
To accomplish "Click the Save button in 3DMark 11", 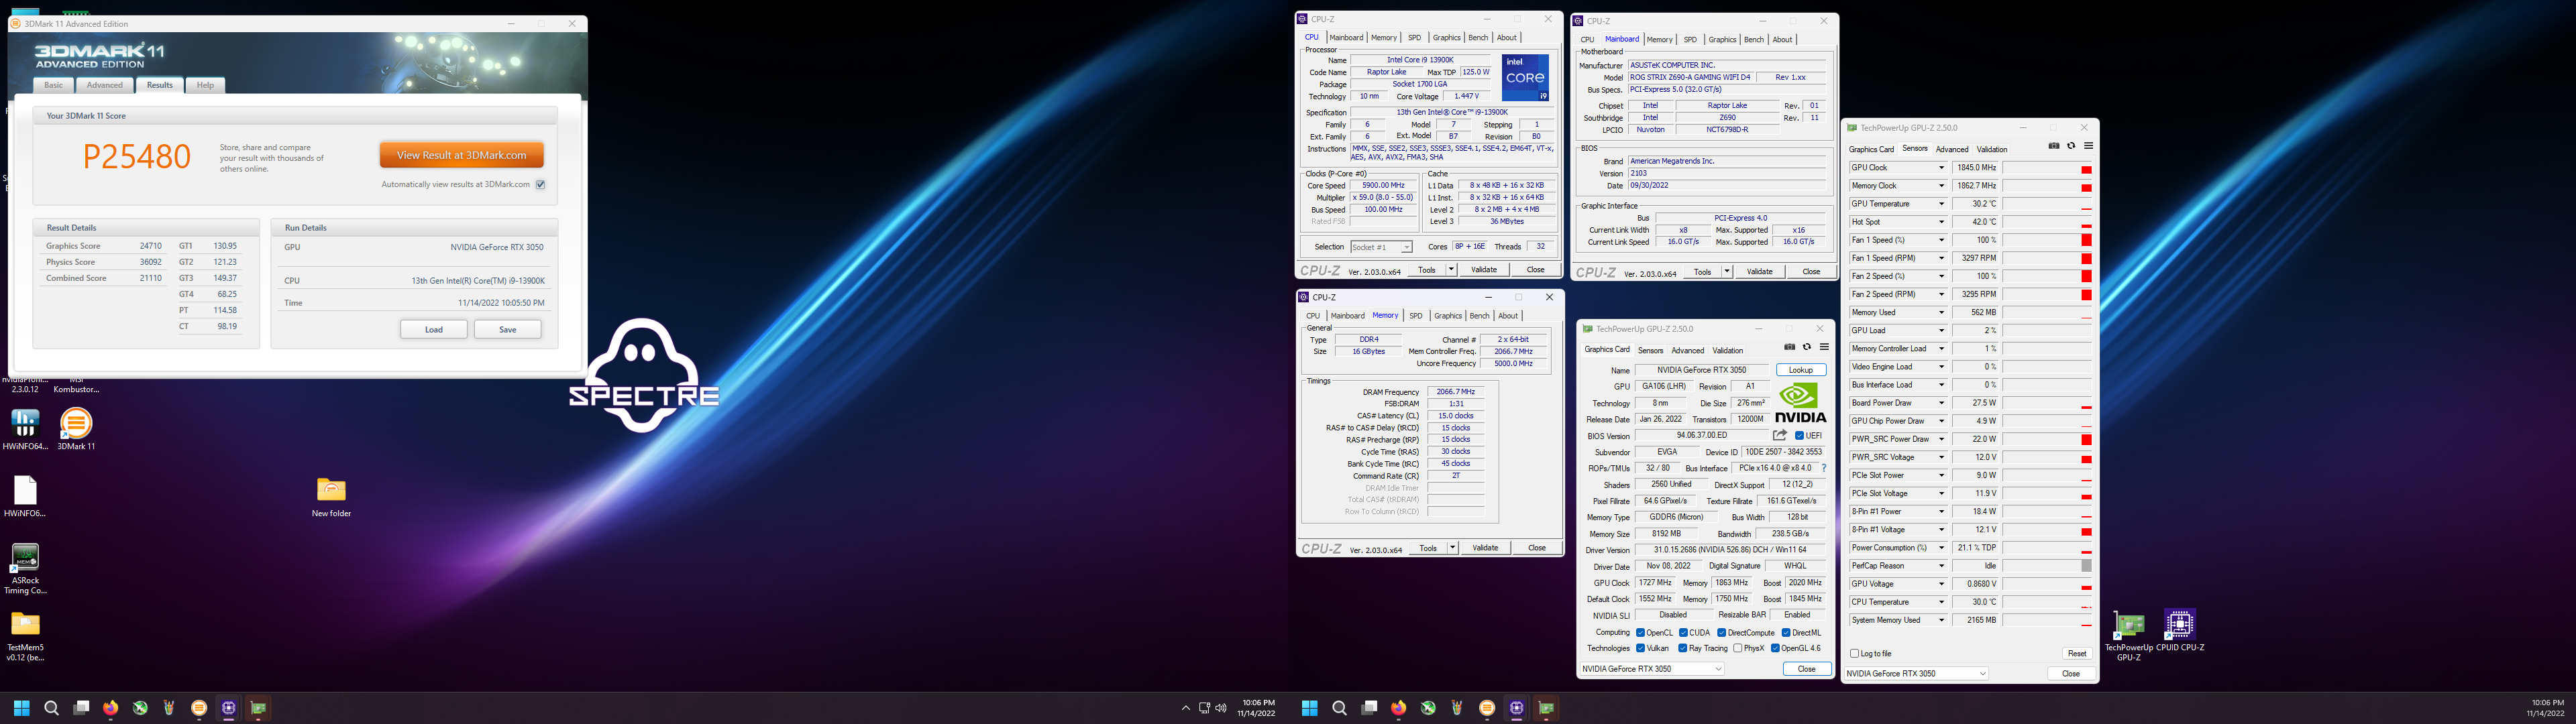I will pos(508,329).
